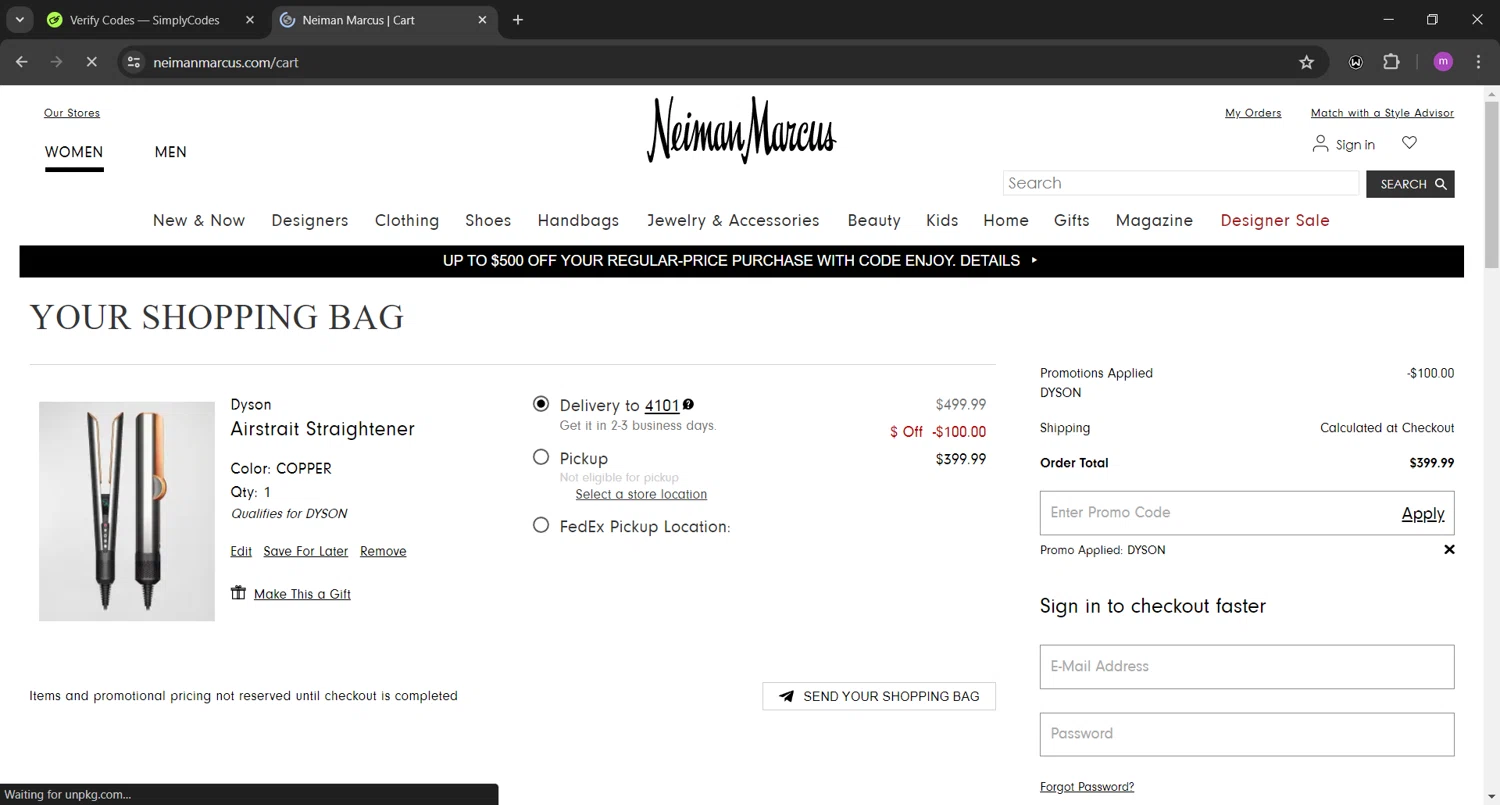
Task: Select the Pickup radio button
Action: 541,457
